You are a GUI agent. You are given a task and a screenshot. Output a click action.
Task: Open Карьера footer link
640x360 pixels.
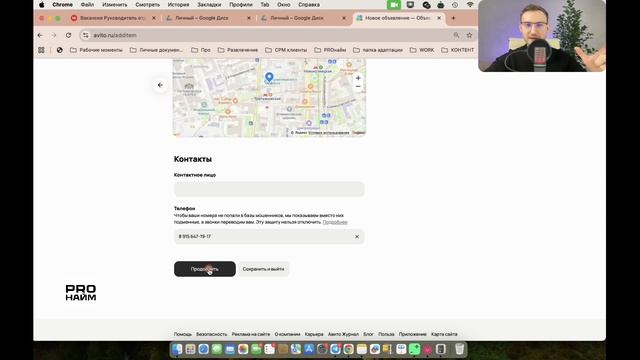point(314,334)
